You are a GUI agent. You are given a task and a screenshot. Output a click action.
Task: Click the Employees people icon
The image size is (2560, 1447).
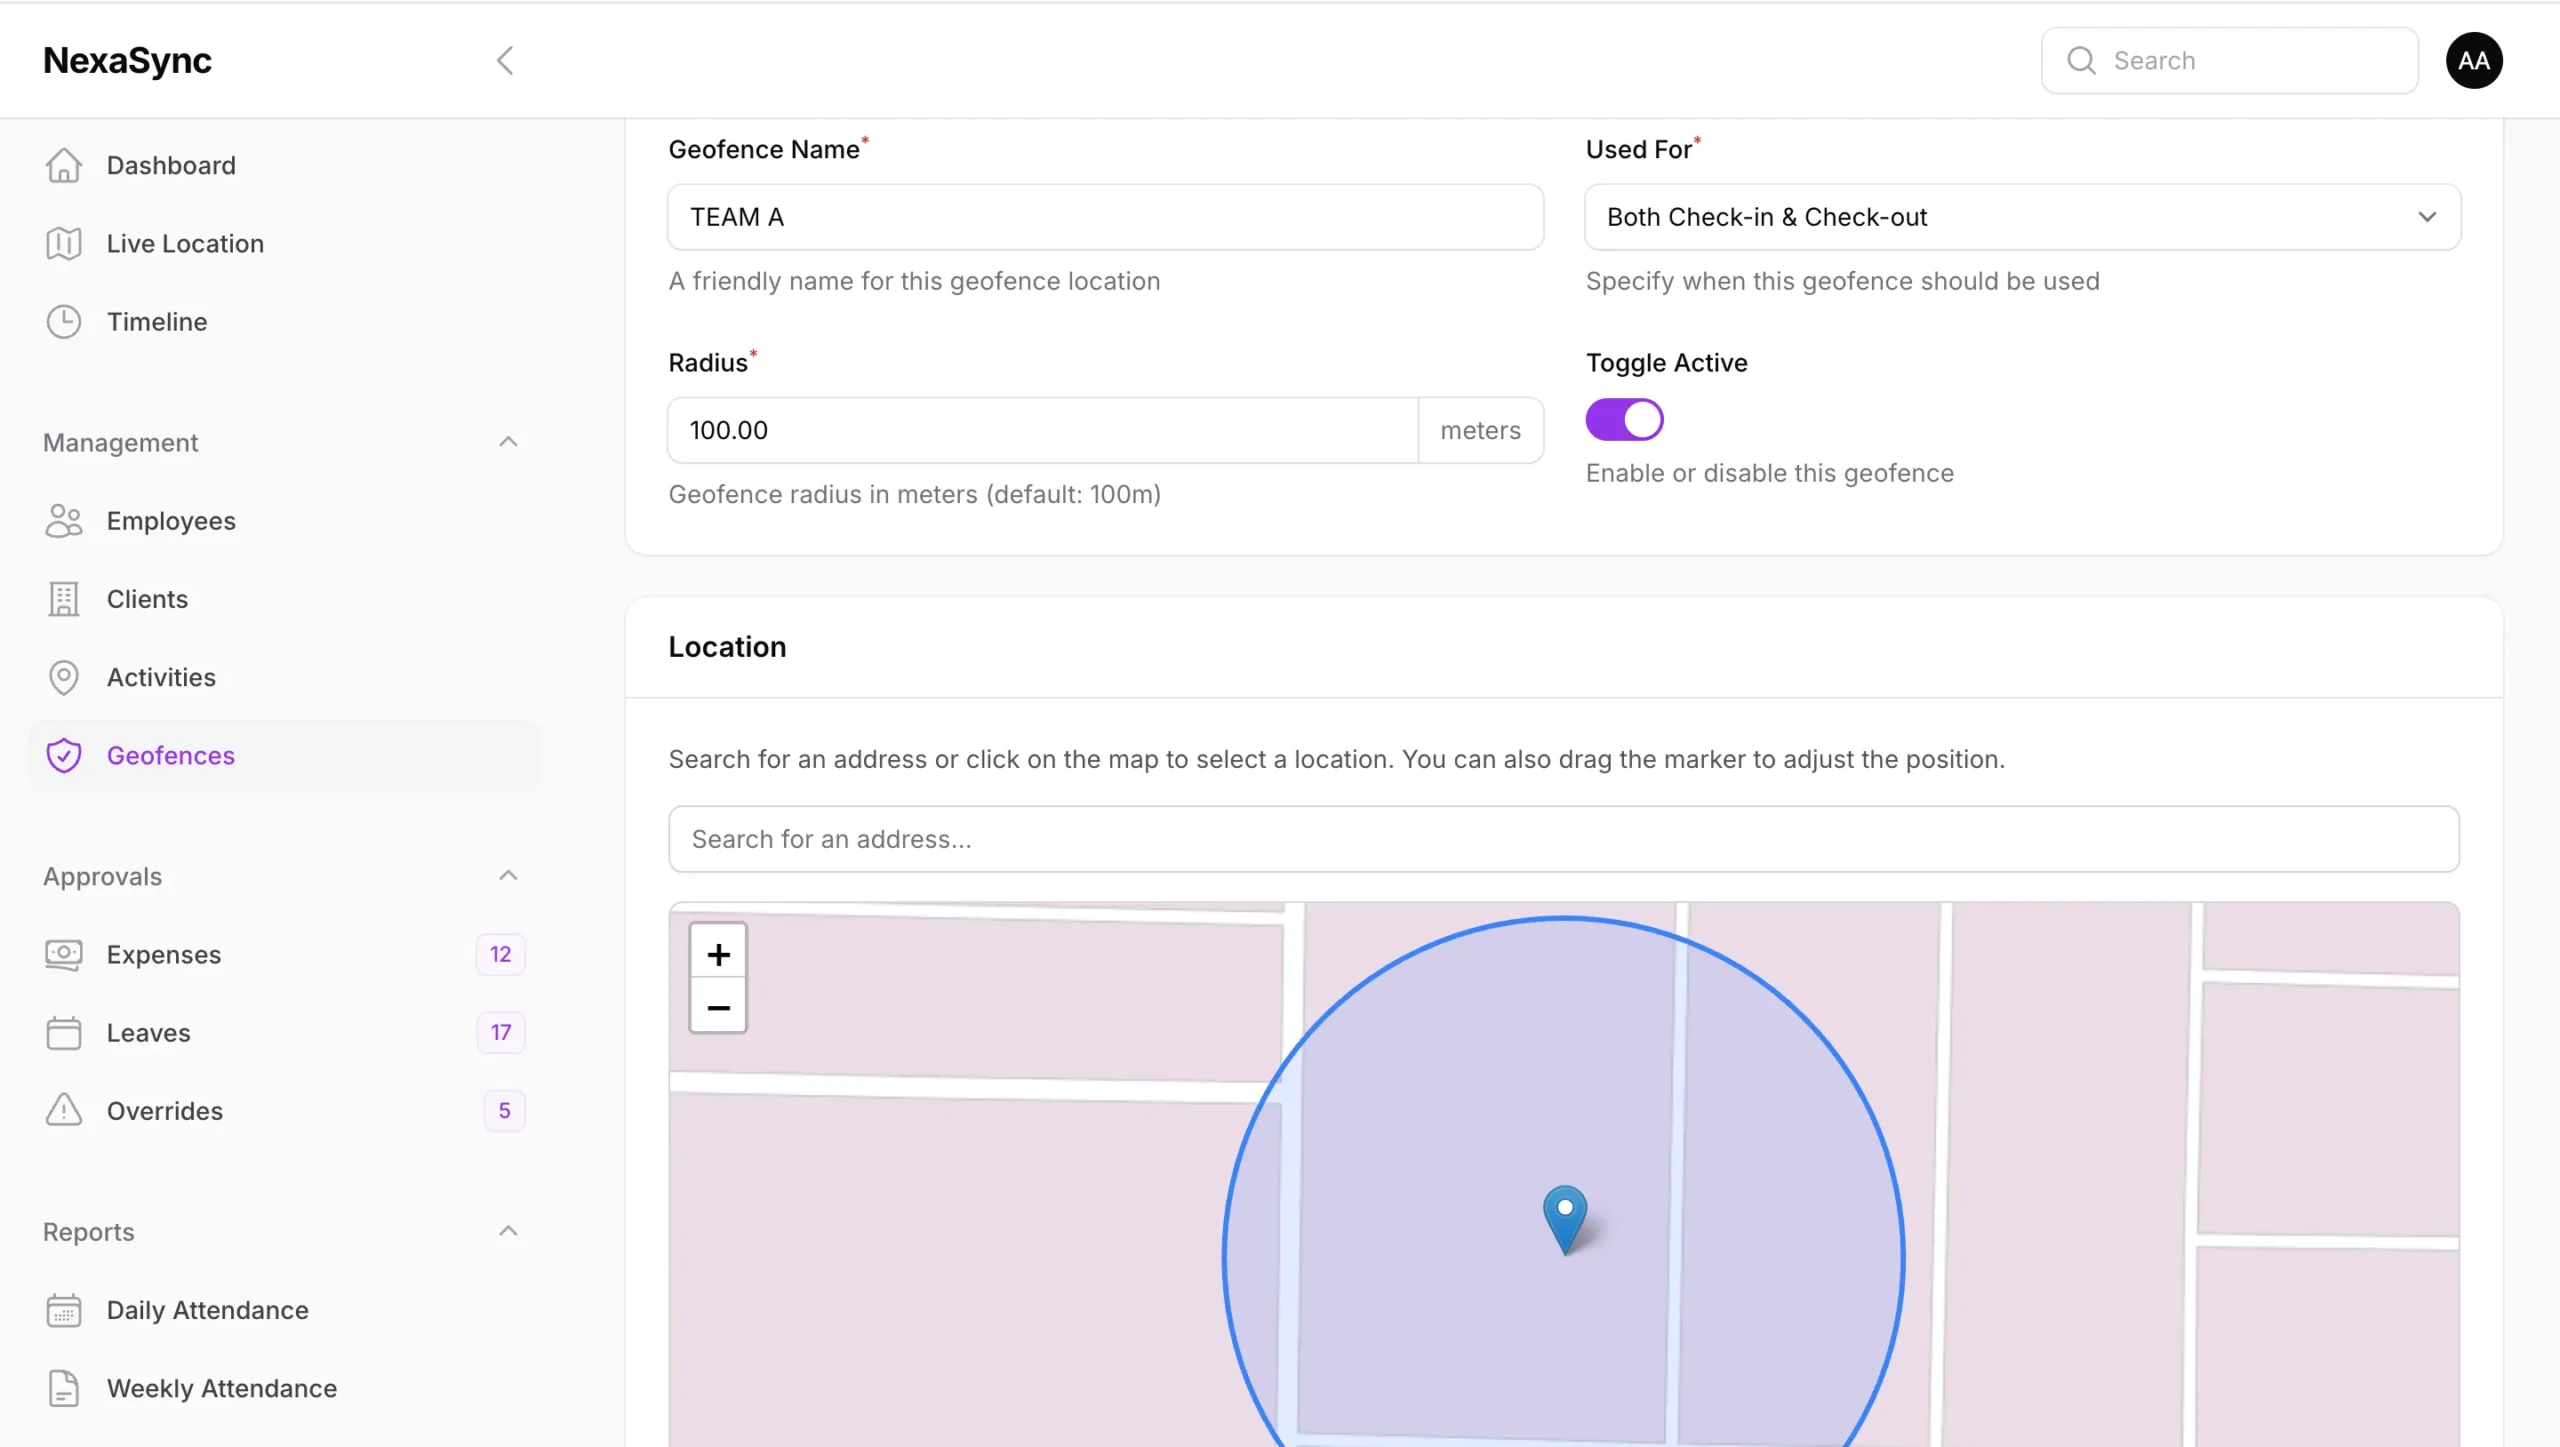63,520
